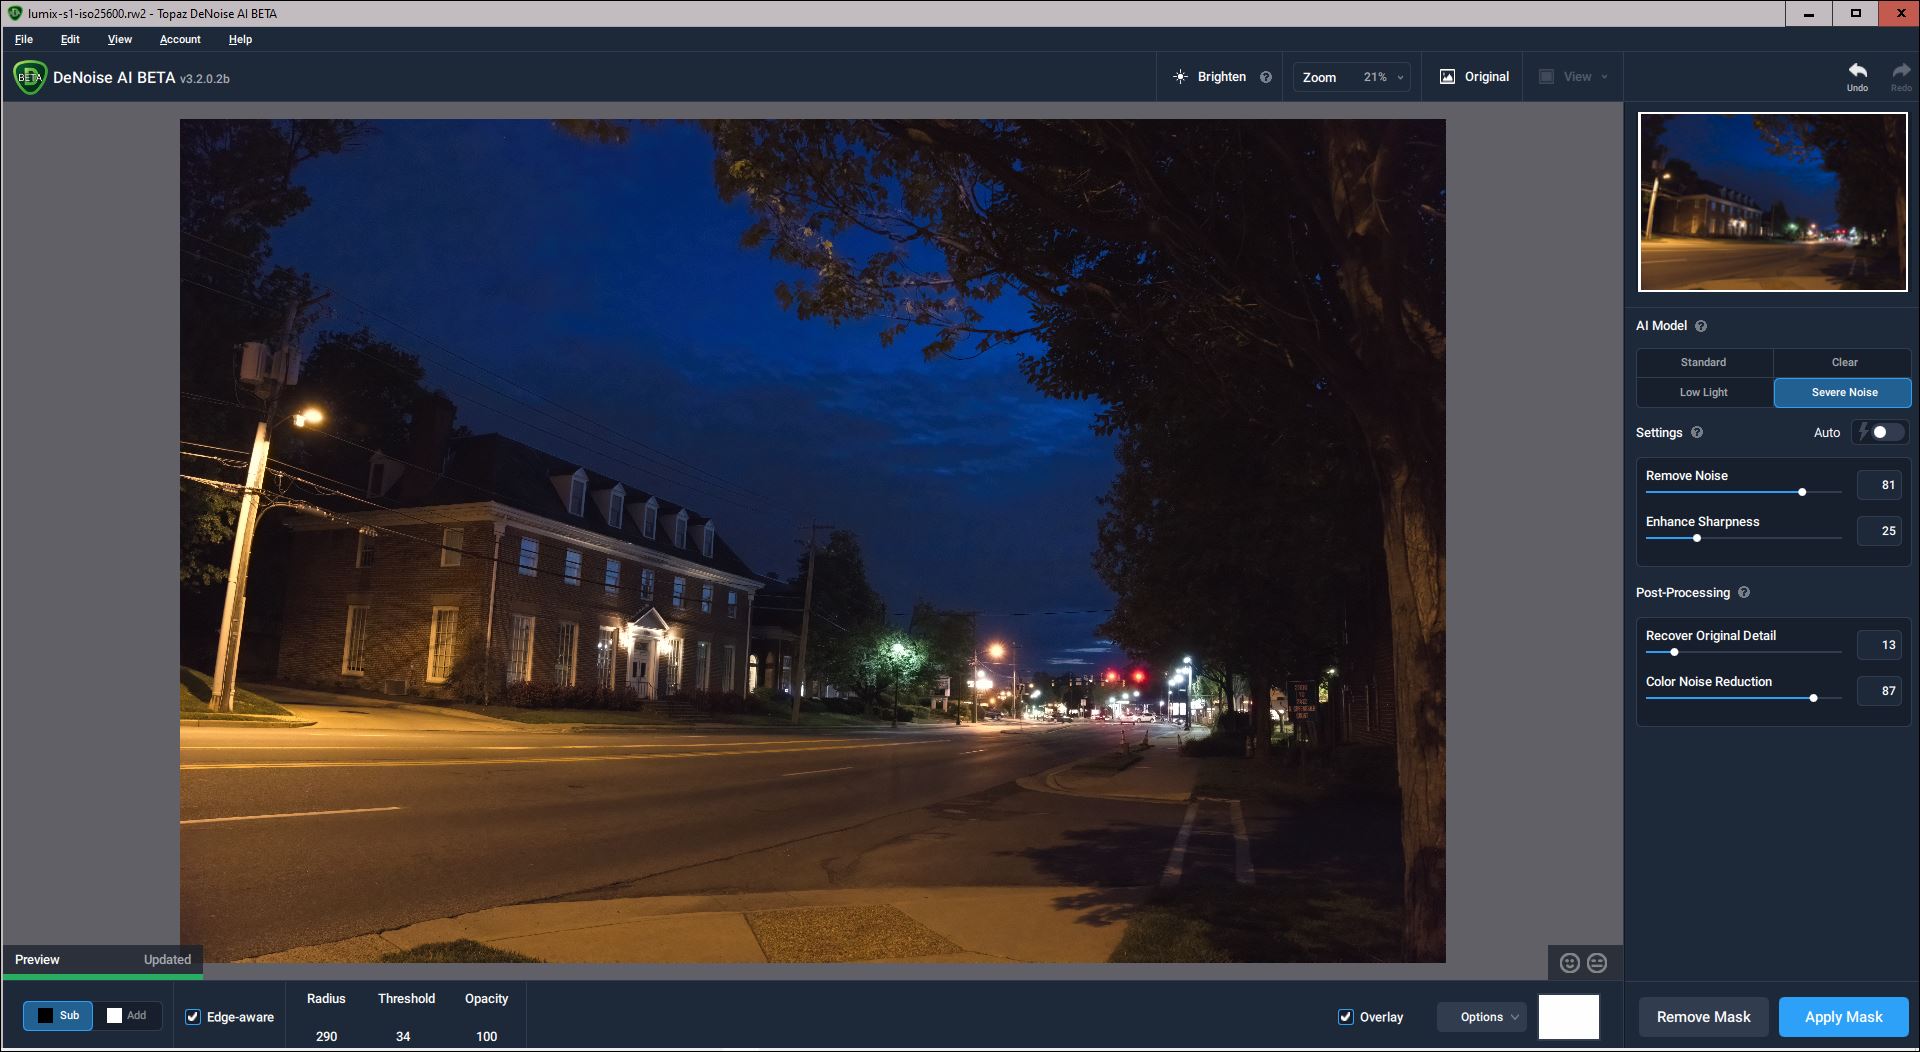Open the Account menu

pyautogui.click(x=180, y=39)
